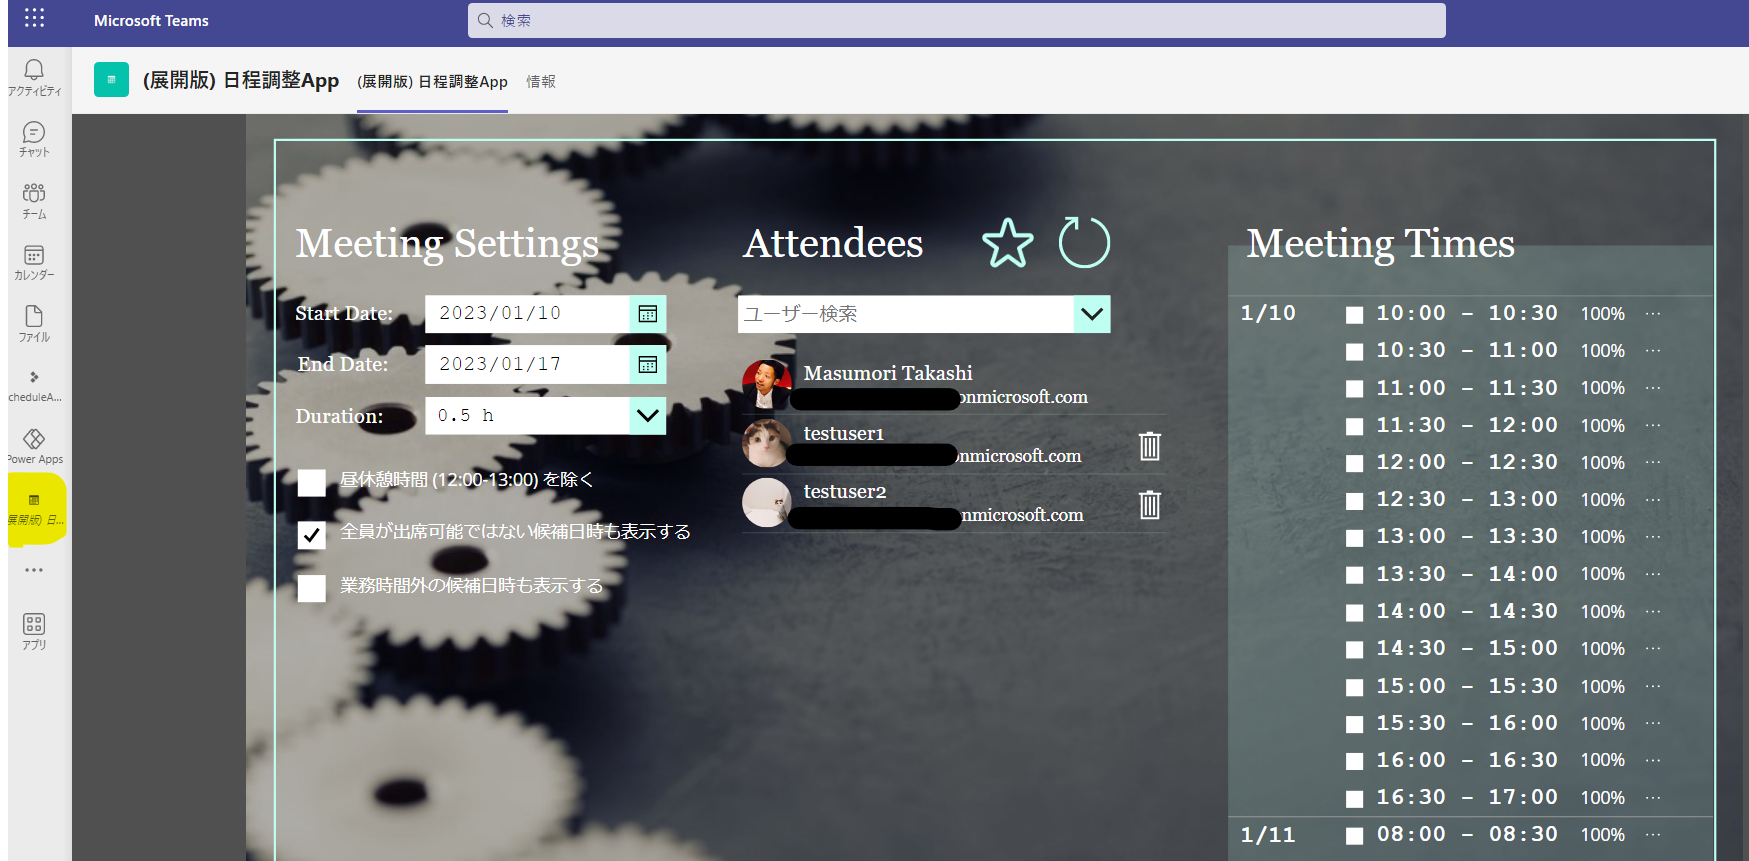Image resolution: width=1749 pixels, height=861 pixels.
Task: Click the Meeting Times heading
Action: pos(1381,243)
